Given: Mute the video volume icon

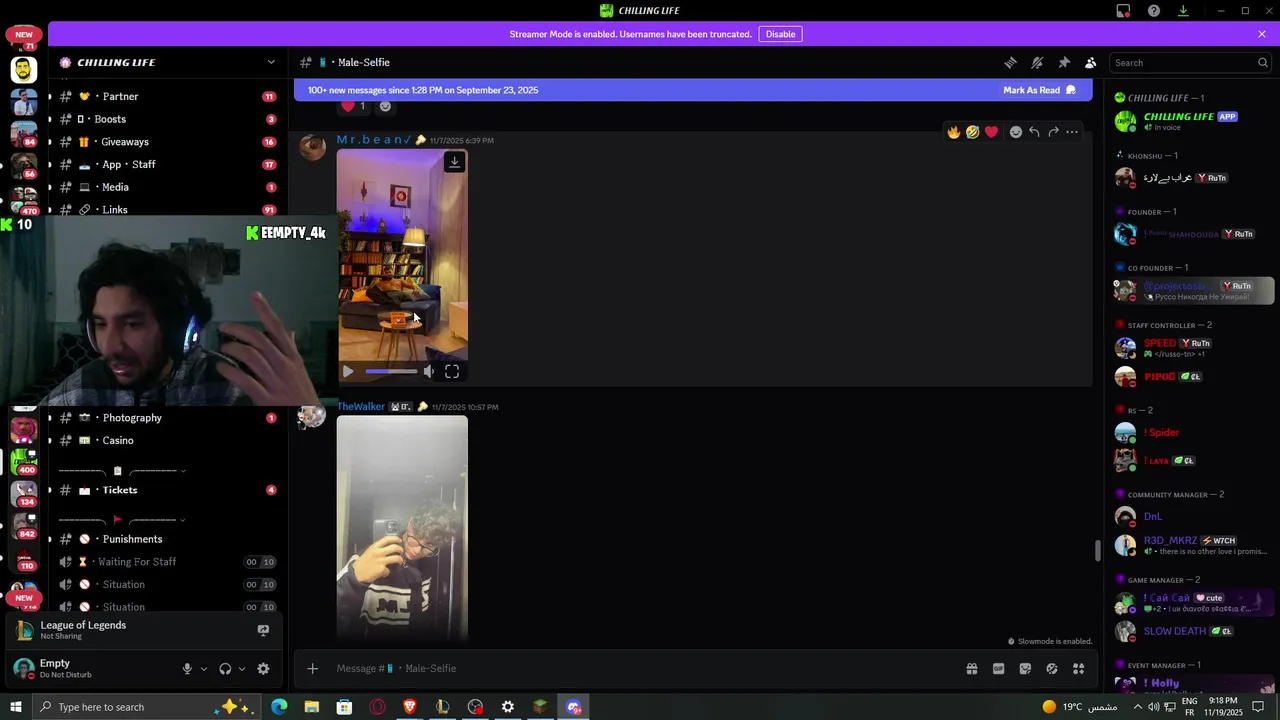Looking at the screenshot, I should [x=429, y=371].
